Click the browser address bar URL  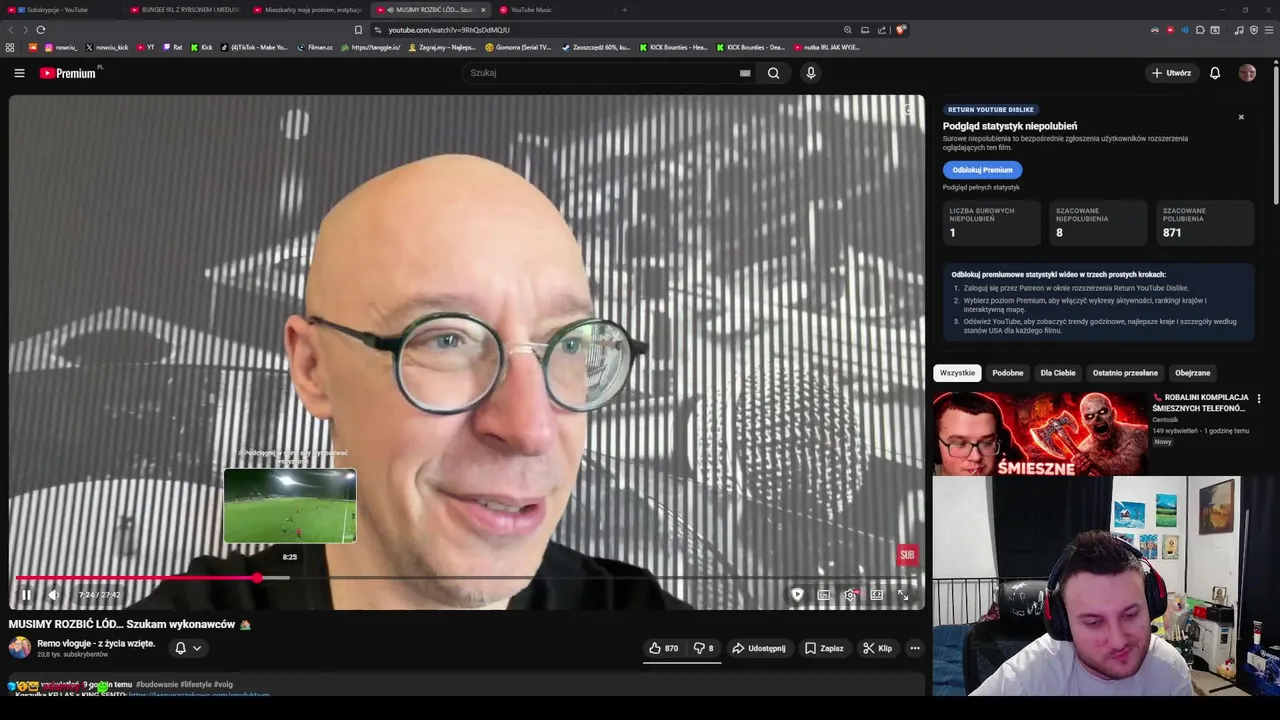(449, 30)
